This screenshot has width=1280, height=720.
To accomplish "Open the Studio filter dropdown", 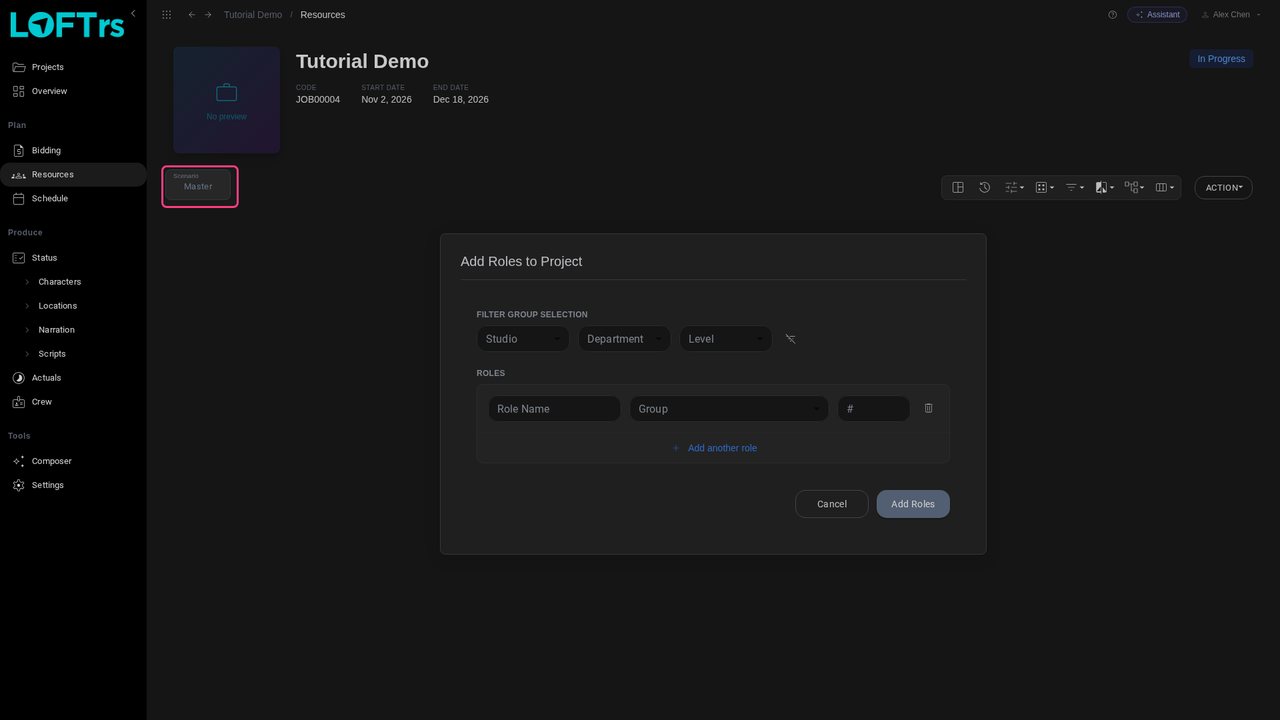I will point(523,339).
